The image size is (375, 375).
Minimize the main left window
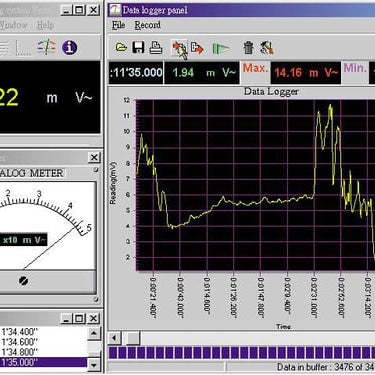click(67, 10)
